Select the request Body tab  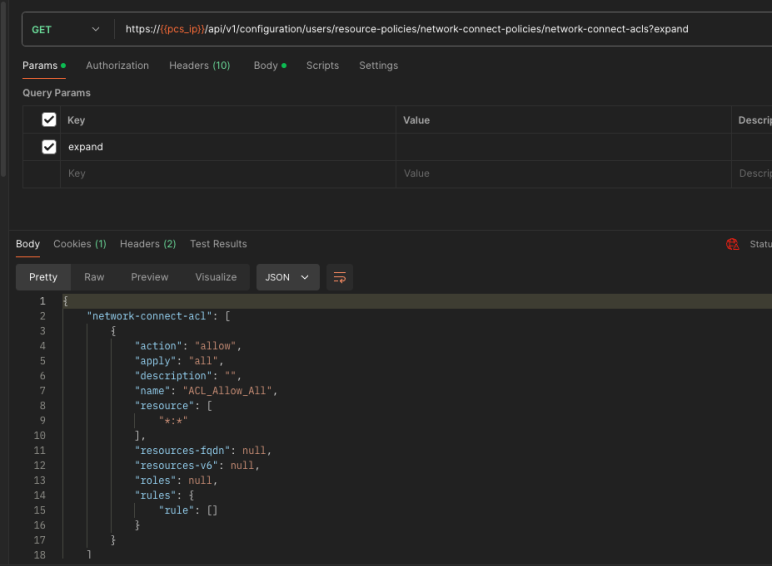[268, 66]
